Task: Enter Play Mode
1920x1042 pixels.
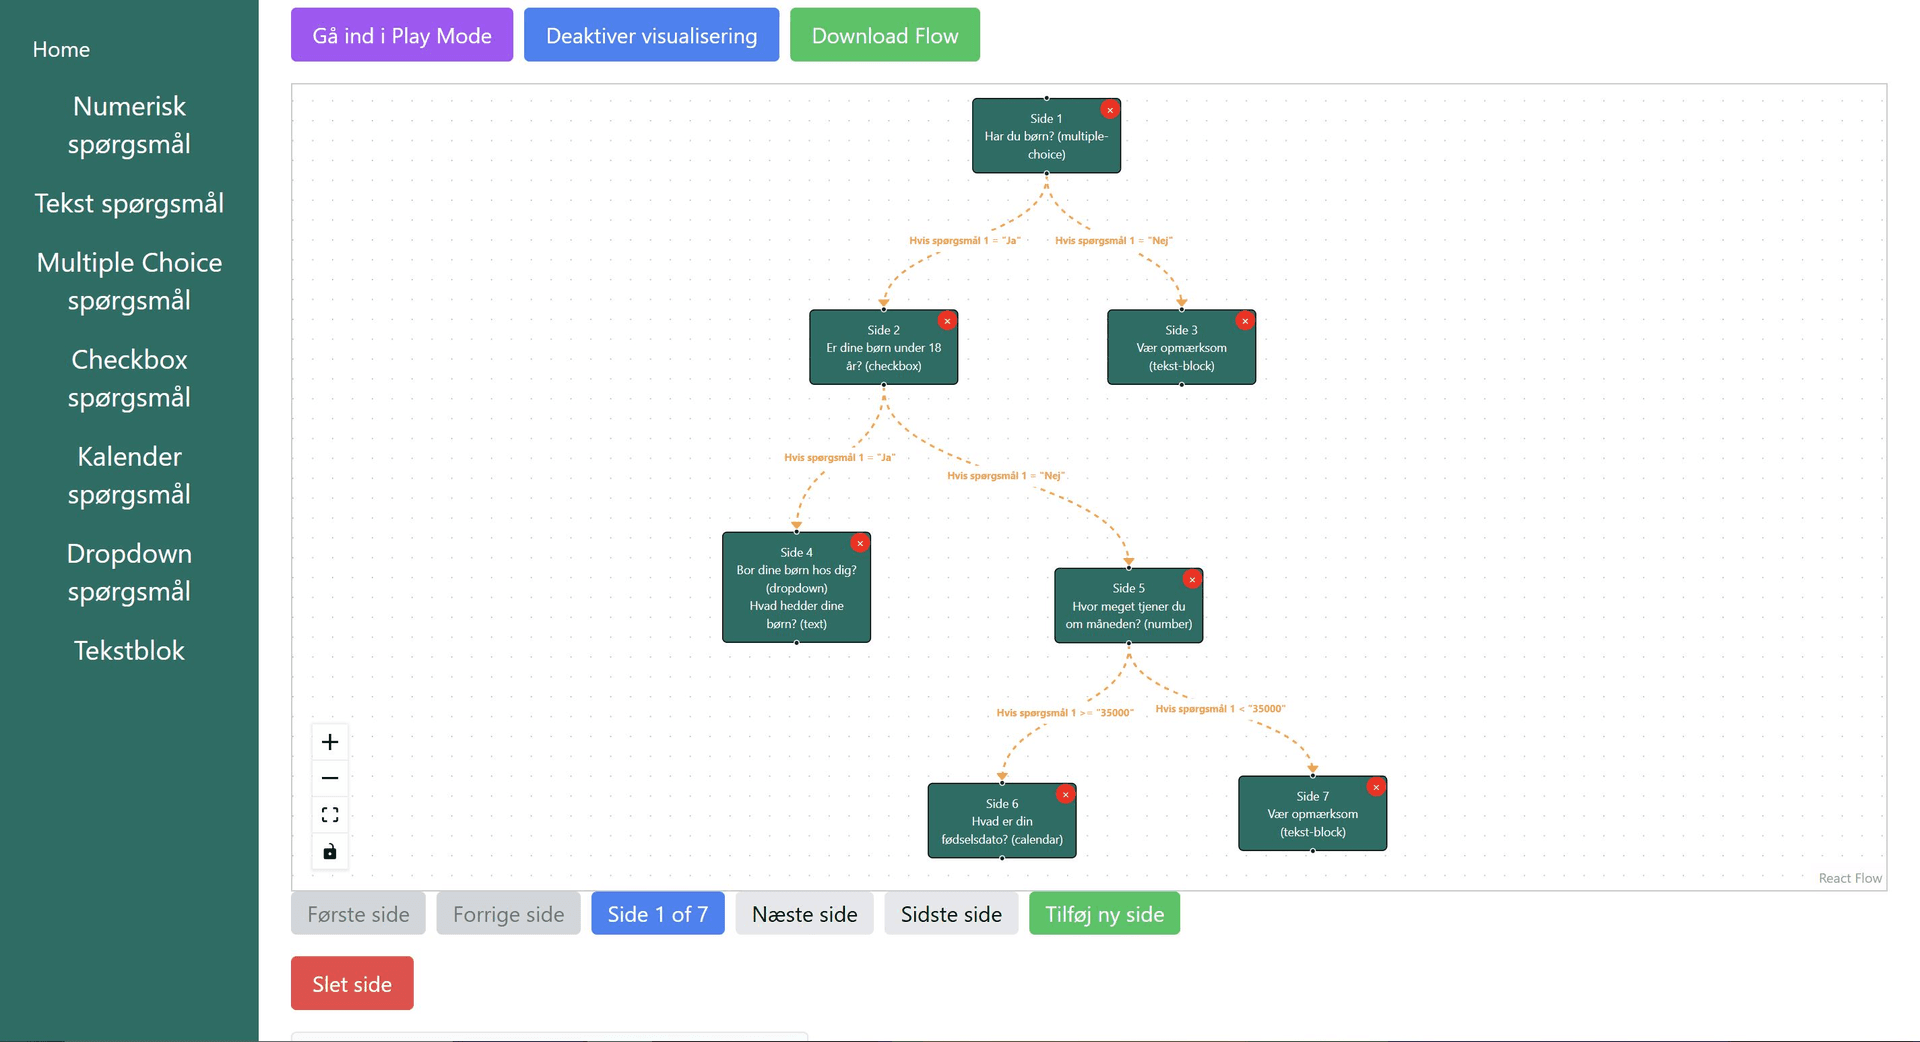Action: 401,34
